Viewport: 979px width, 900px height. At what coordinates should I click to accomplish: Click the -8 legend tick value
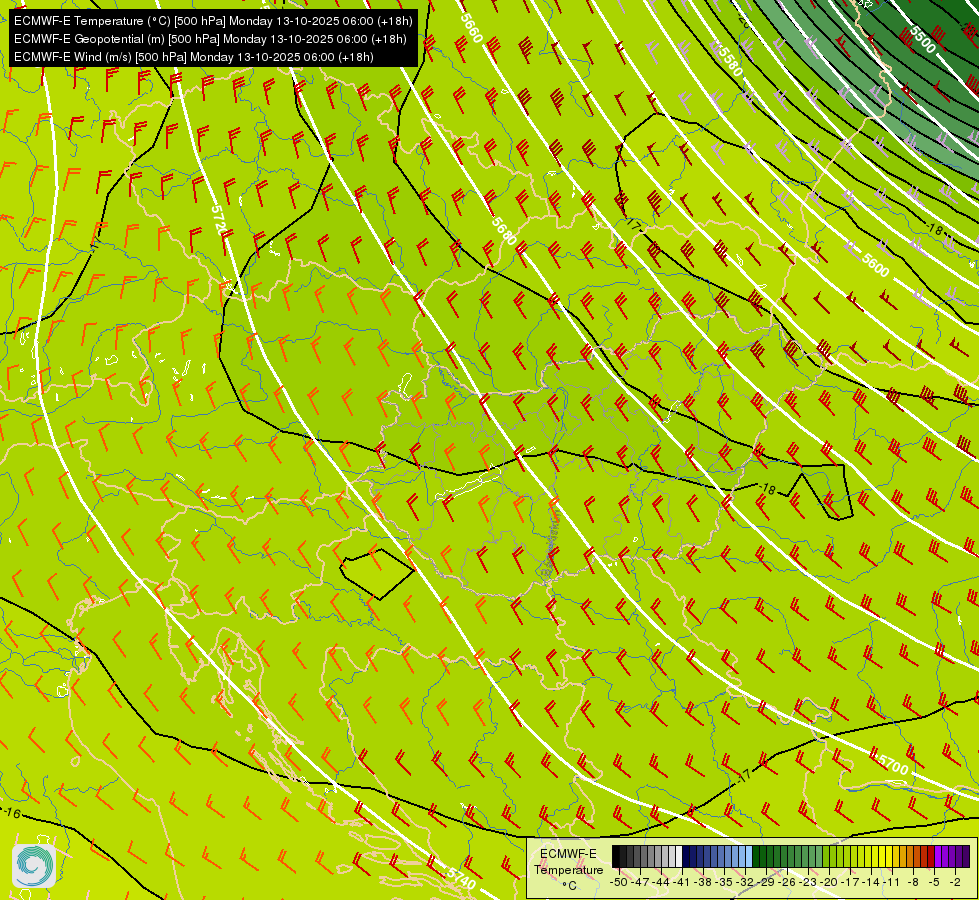[913, 882]
